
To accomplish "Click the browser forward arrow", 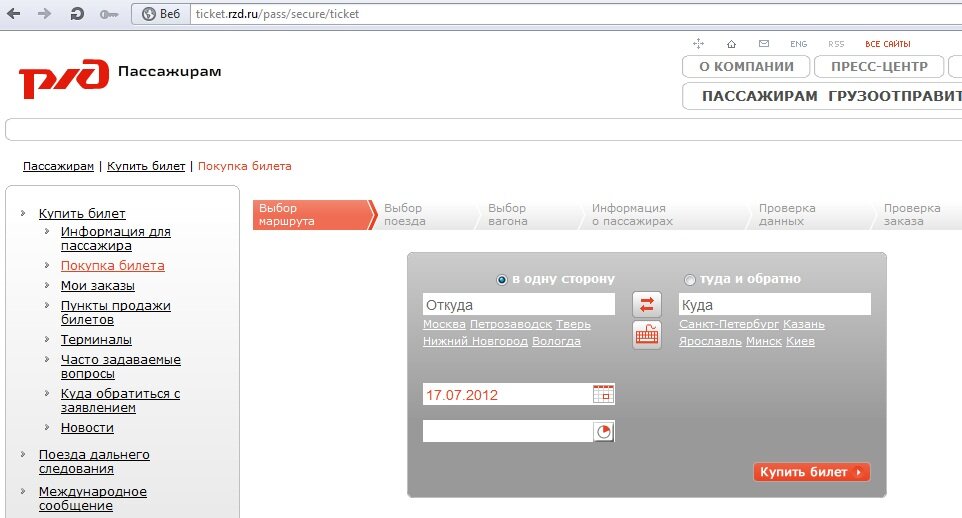I will click(44, 14).
